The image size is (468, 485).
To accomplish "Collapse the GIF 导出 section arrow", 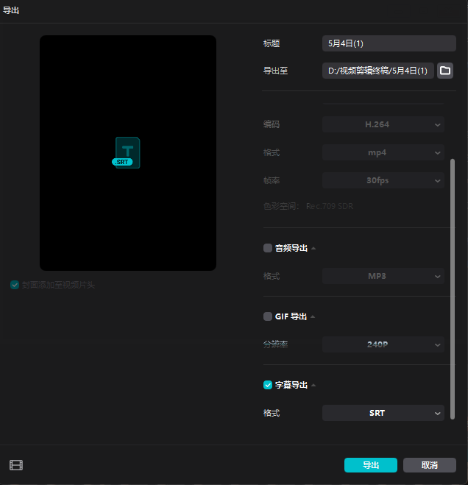I will click(x=313, y=317).
